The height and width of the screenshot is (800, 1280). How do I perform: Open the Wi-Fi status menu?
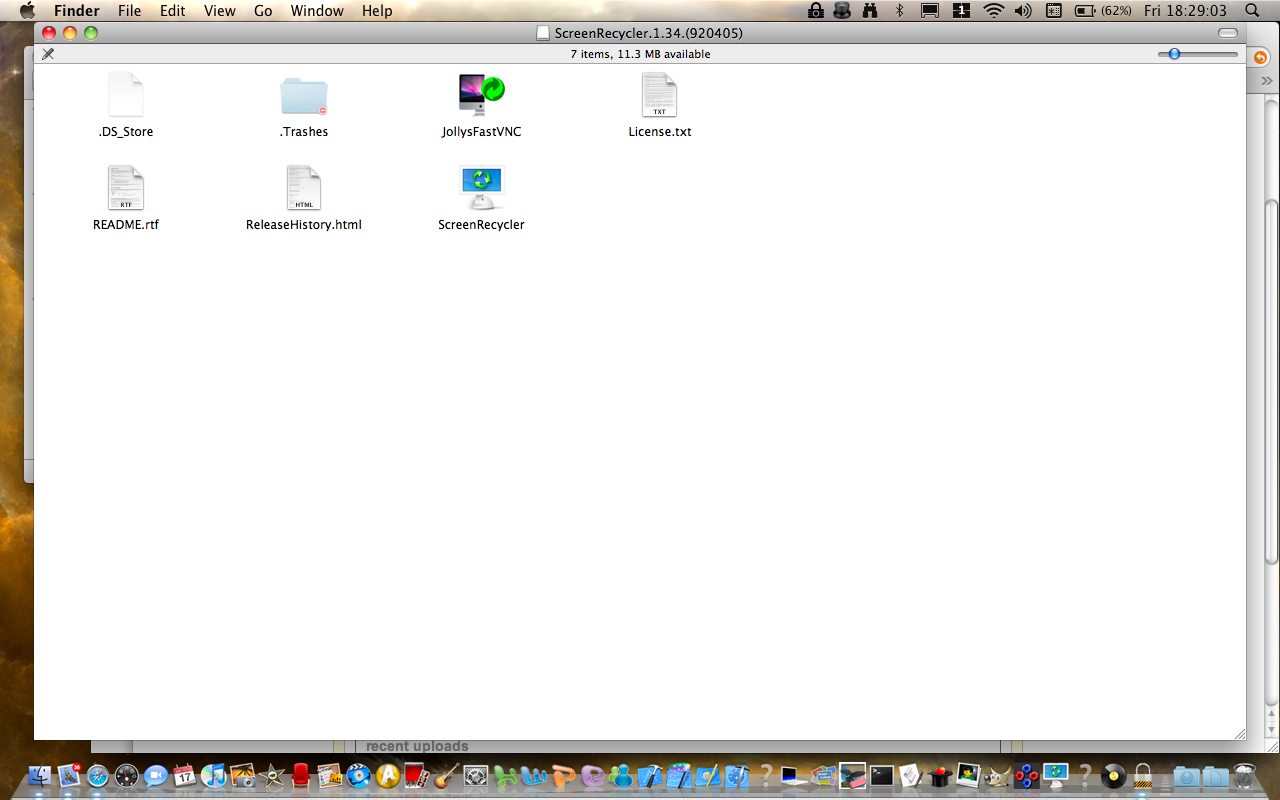click(993, 11)
